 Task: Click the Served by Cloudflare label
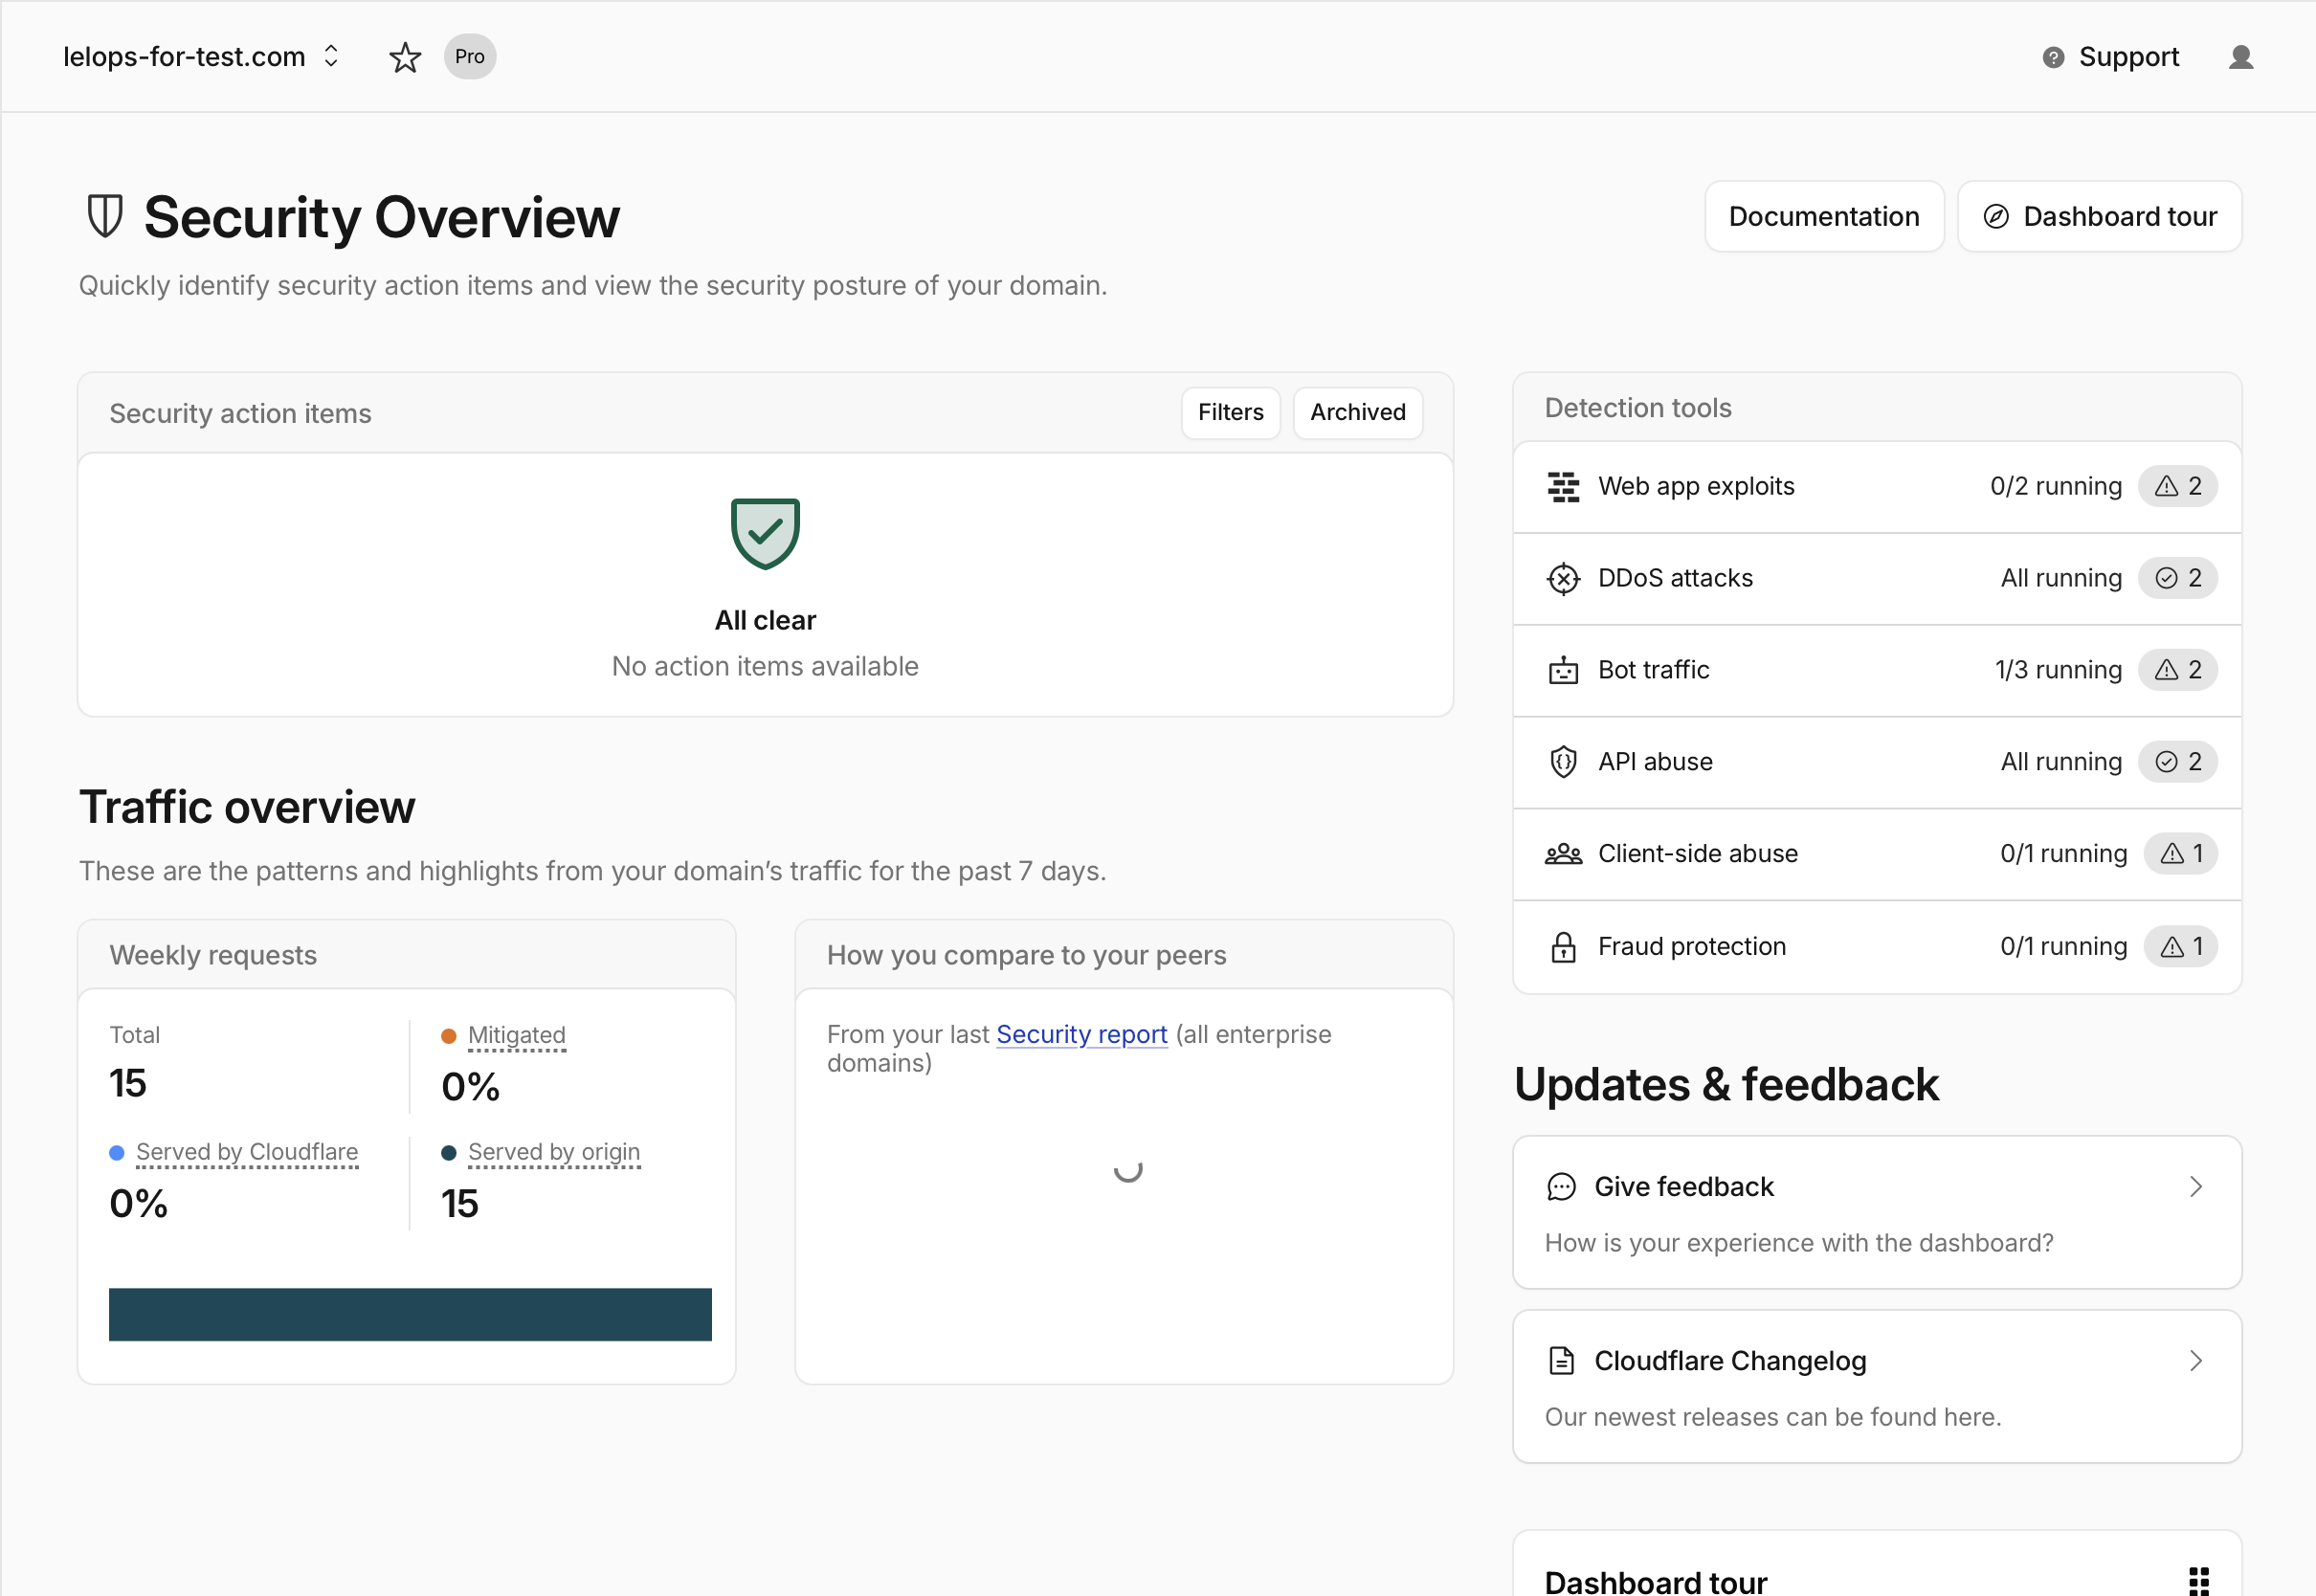tap(247, 1152)
